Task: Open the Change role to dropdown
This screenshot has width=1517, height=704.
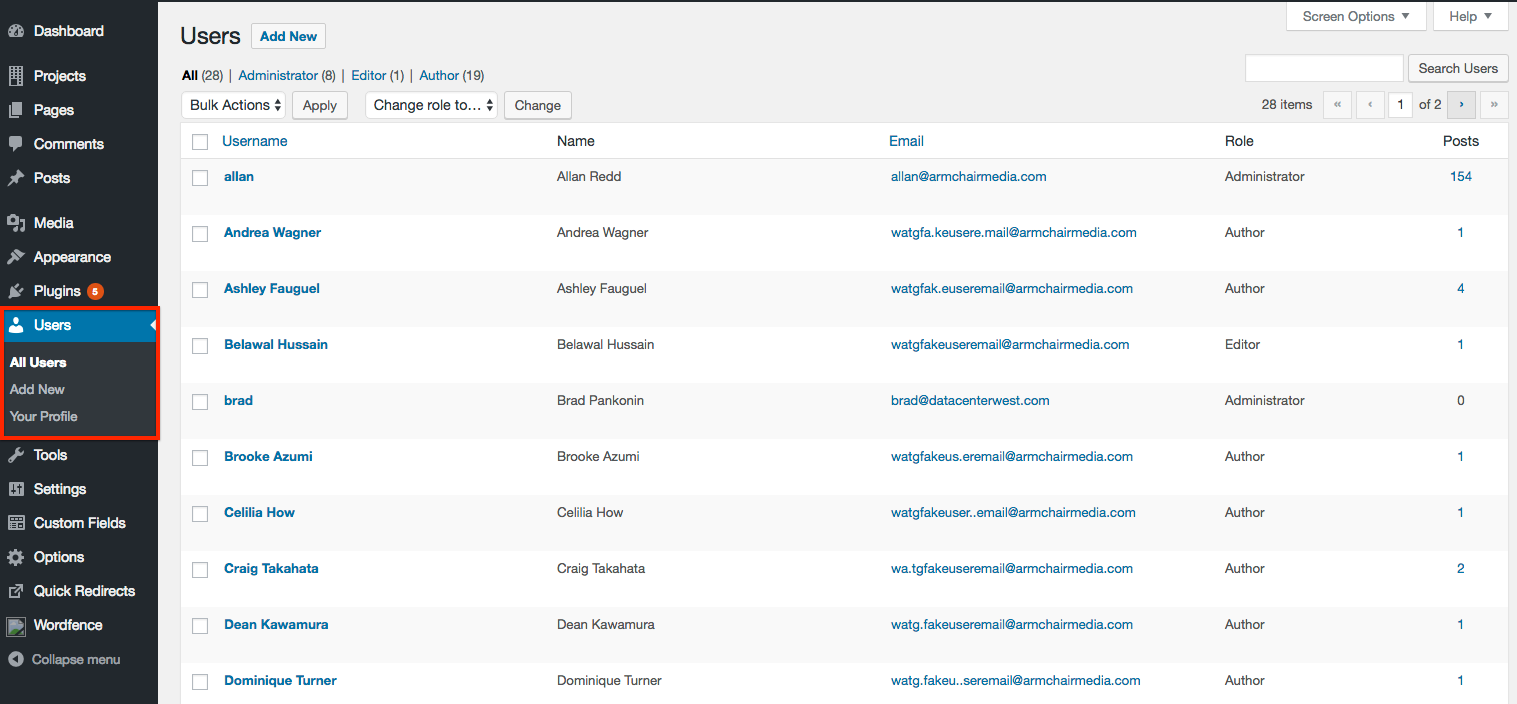Action: tap(431, 105)
